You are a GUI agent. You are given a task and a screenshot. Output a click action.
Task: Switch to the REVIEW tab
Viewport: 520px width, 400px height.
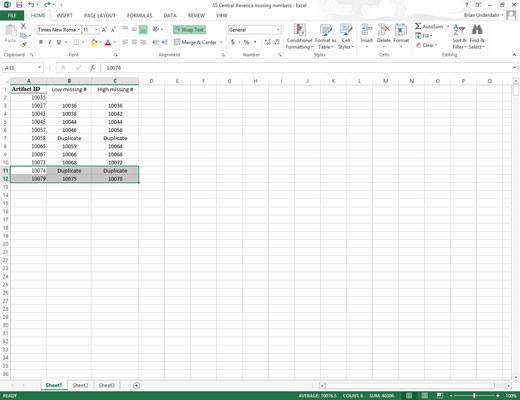coord(196,15)
